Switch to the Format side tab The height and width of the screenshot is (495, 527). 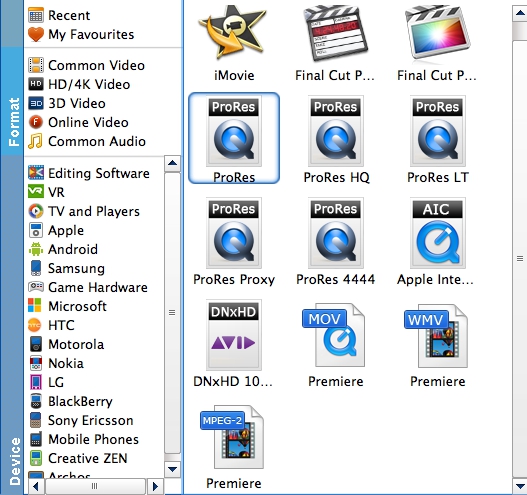click(12, 101)
